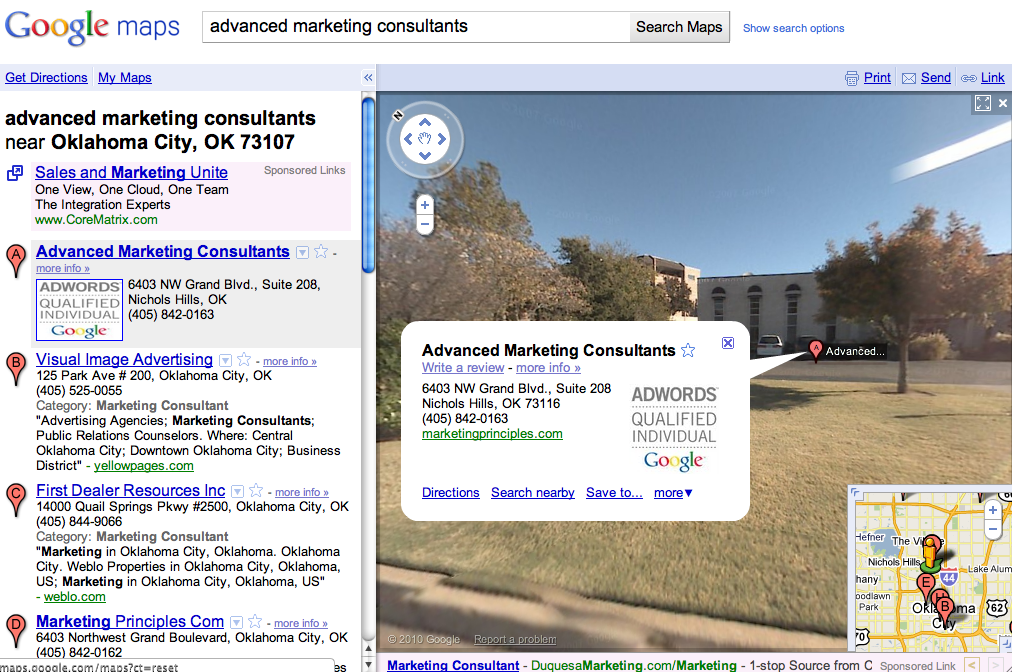Screen dimensions: 1012x672
Task: Toggle star in the info bubble title
Action: pyautogui.click(x=688, y=350)
